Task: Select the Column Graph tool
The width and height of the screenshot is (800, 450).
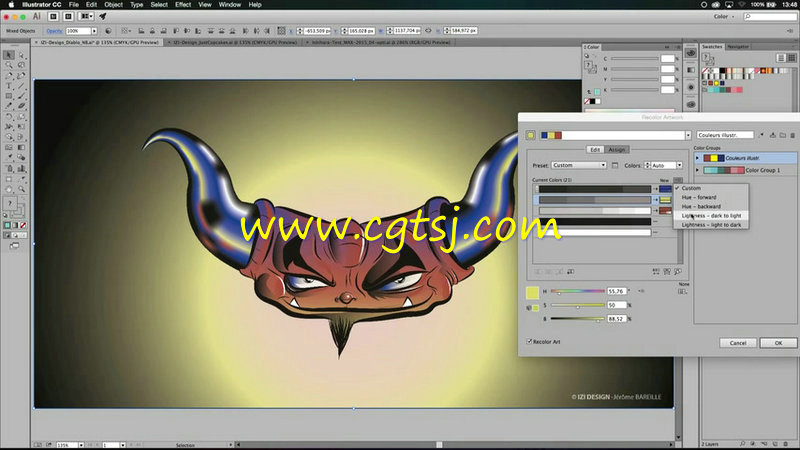Action: [x=21, y=168]
